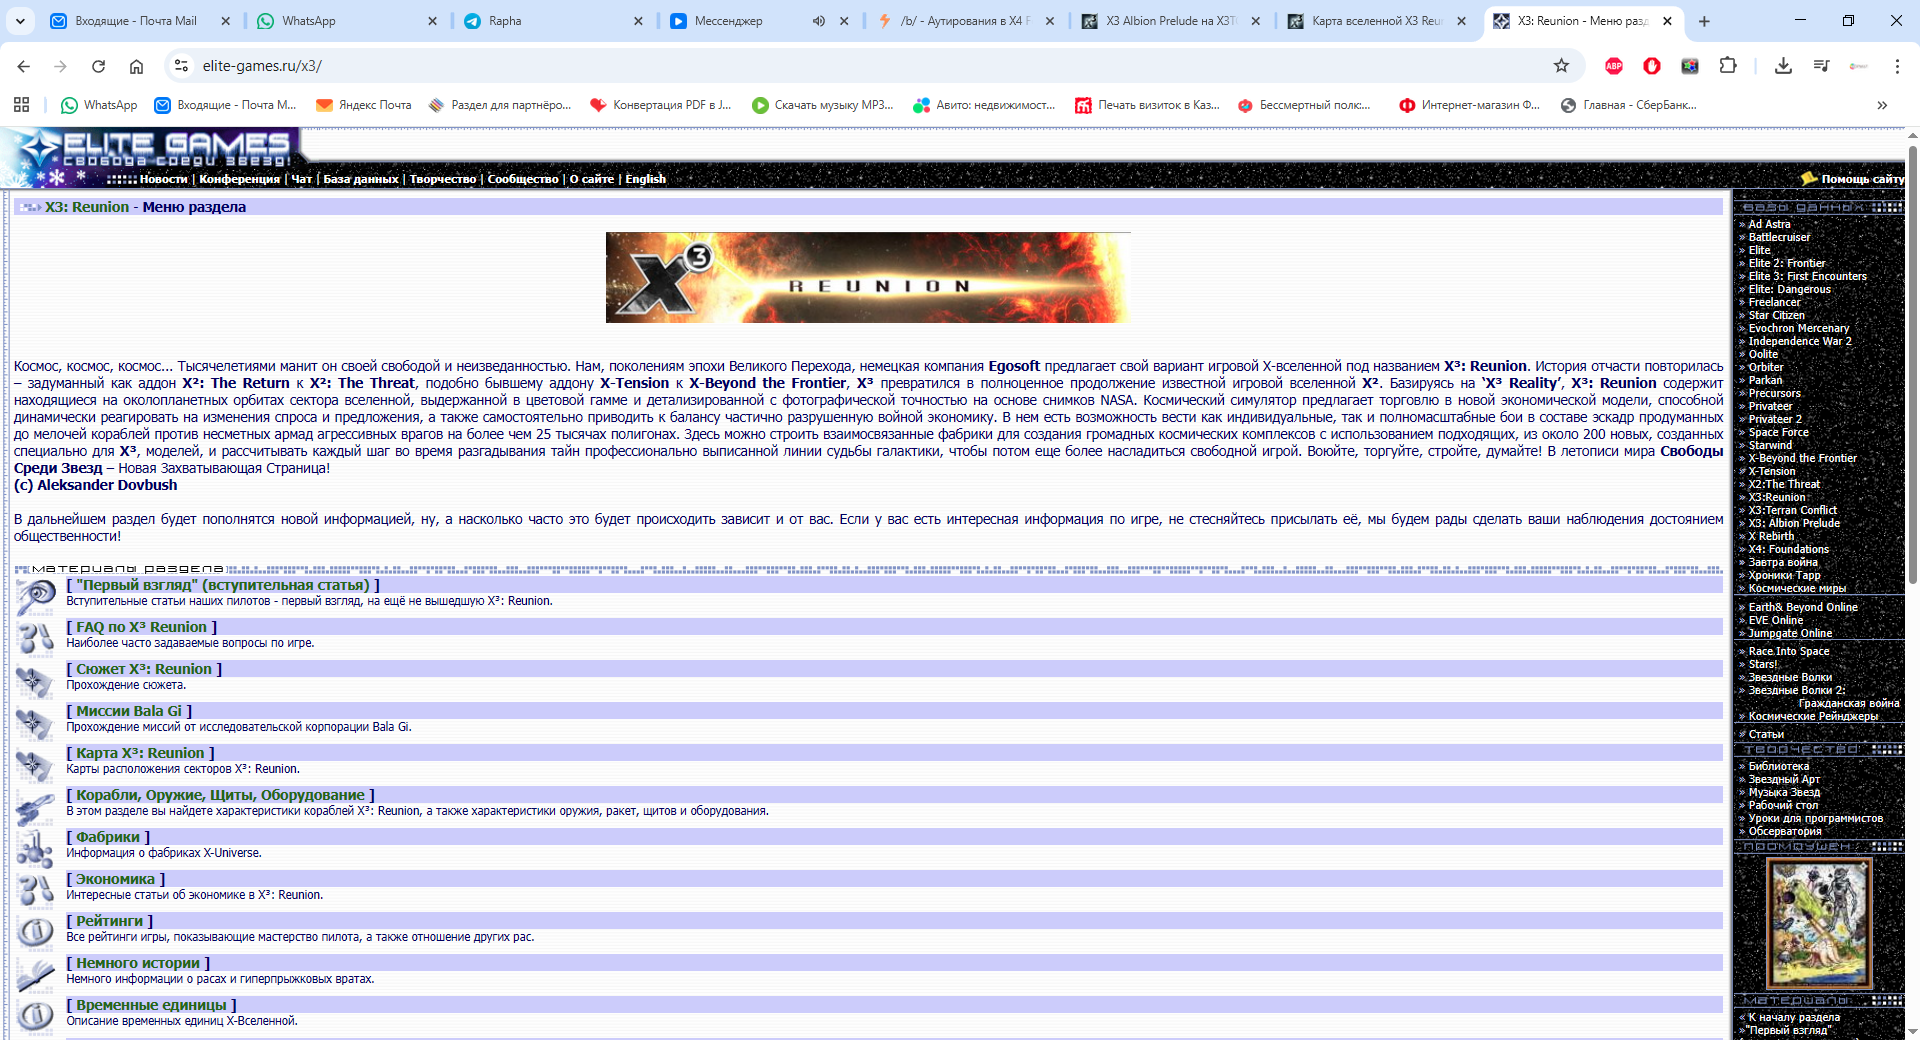Go back to the previous page
Screen dimensions: 1920x1040
[x=24, y=66]
